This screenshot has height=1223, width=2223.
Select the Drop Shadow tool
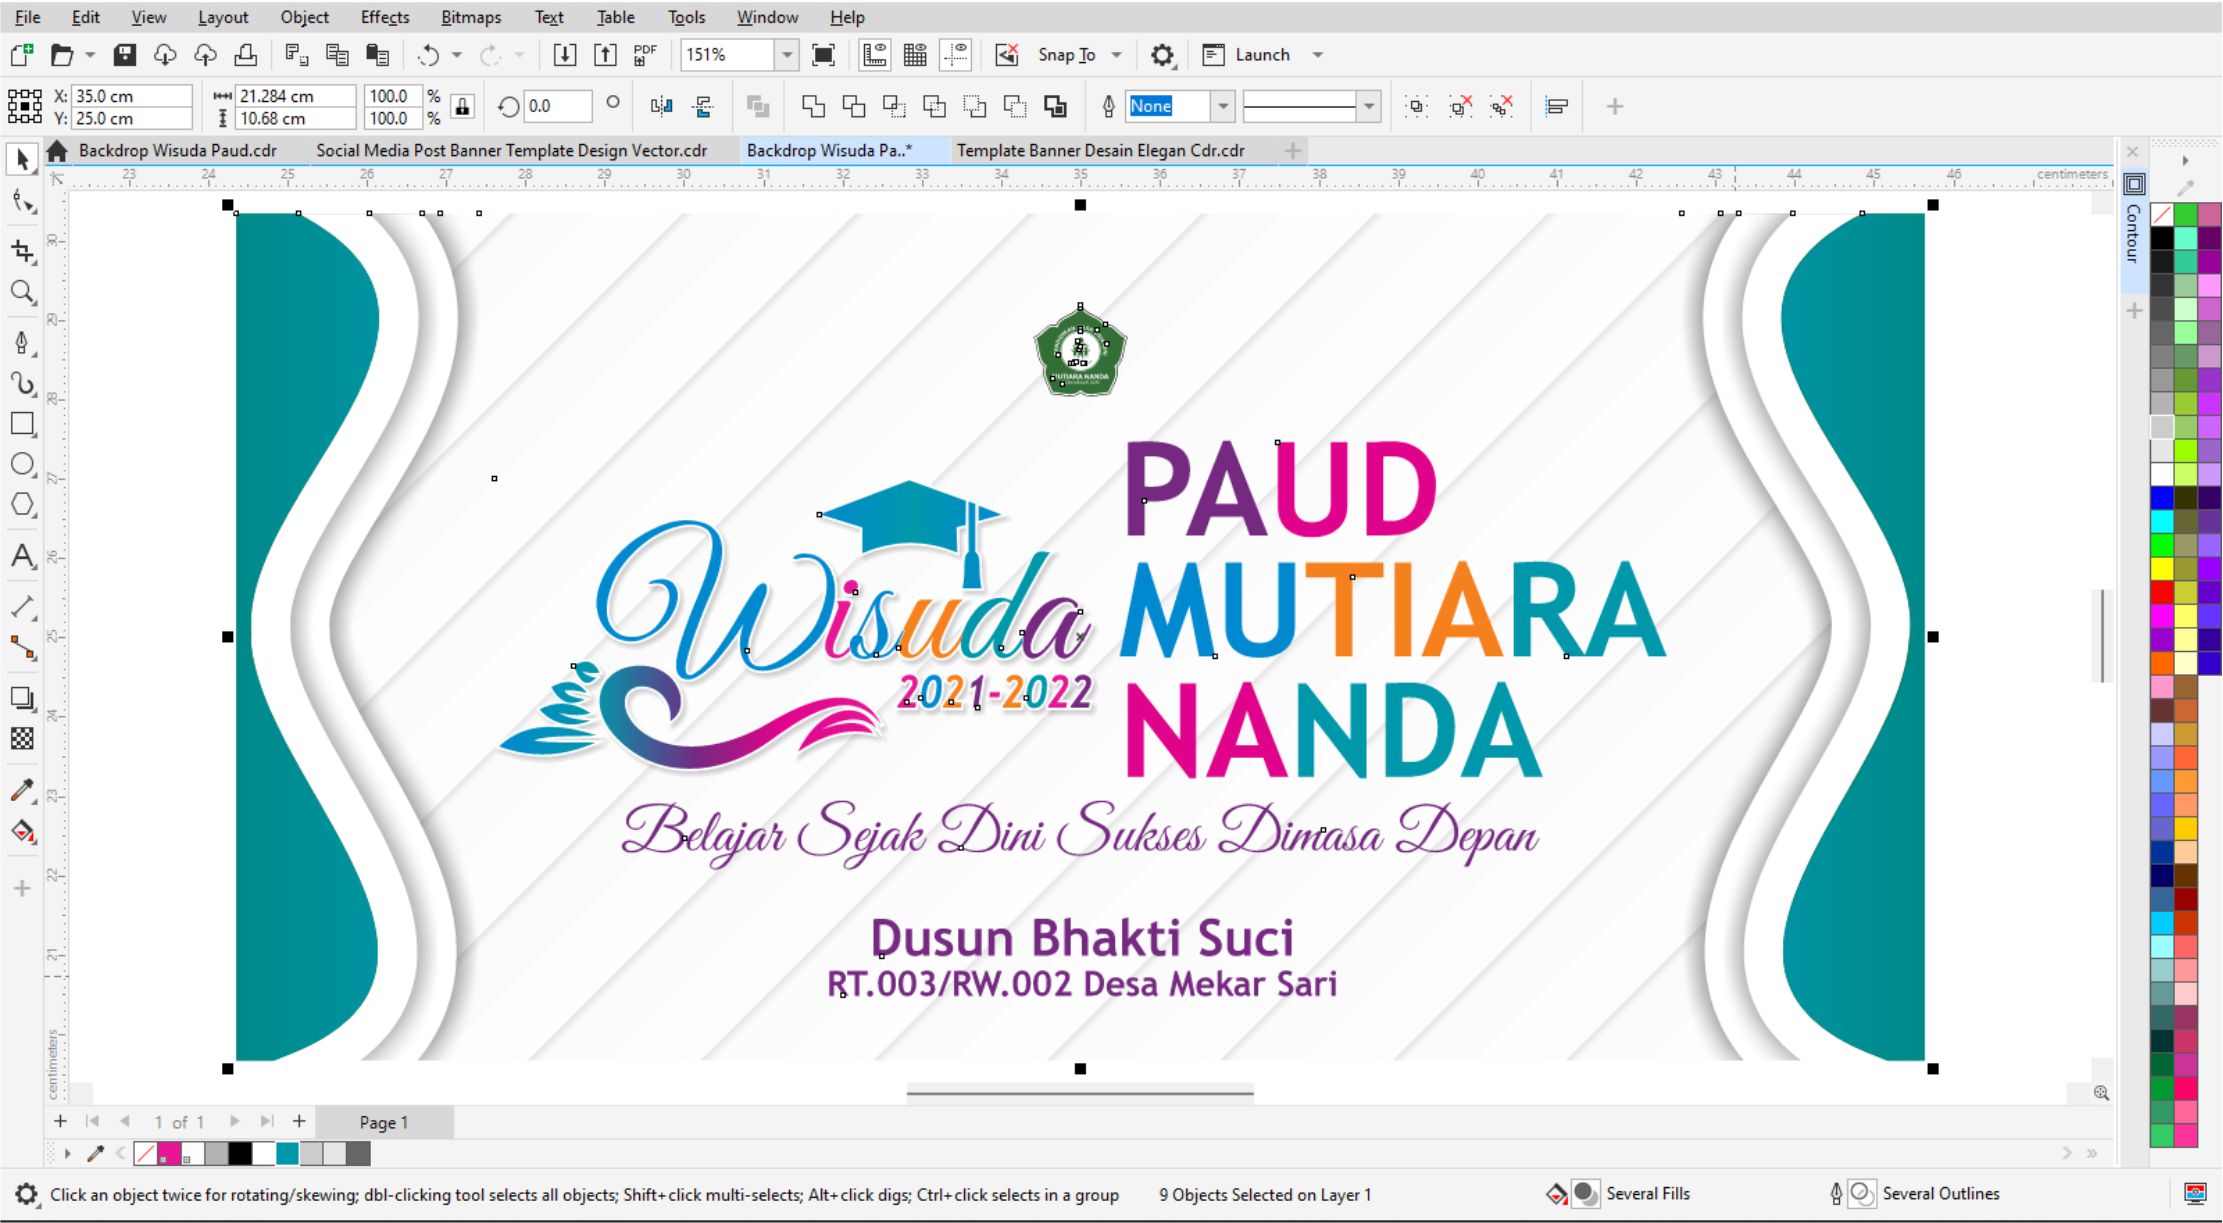click(x=22, y=698)
